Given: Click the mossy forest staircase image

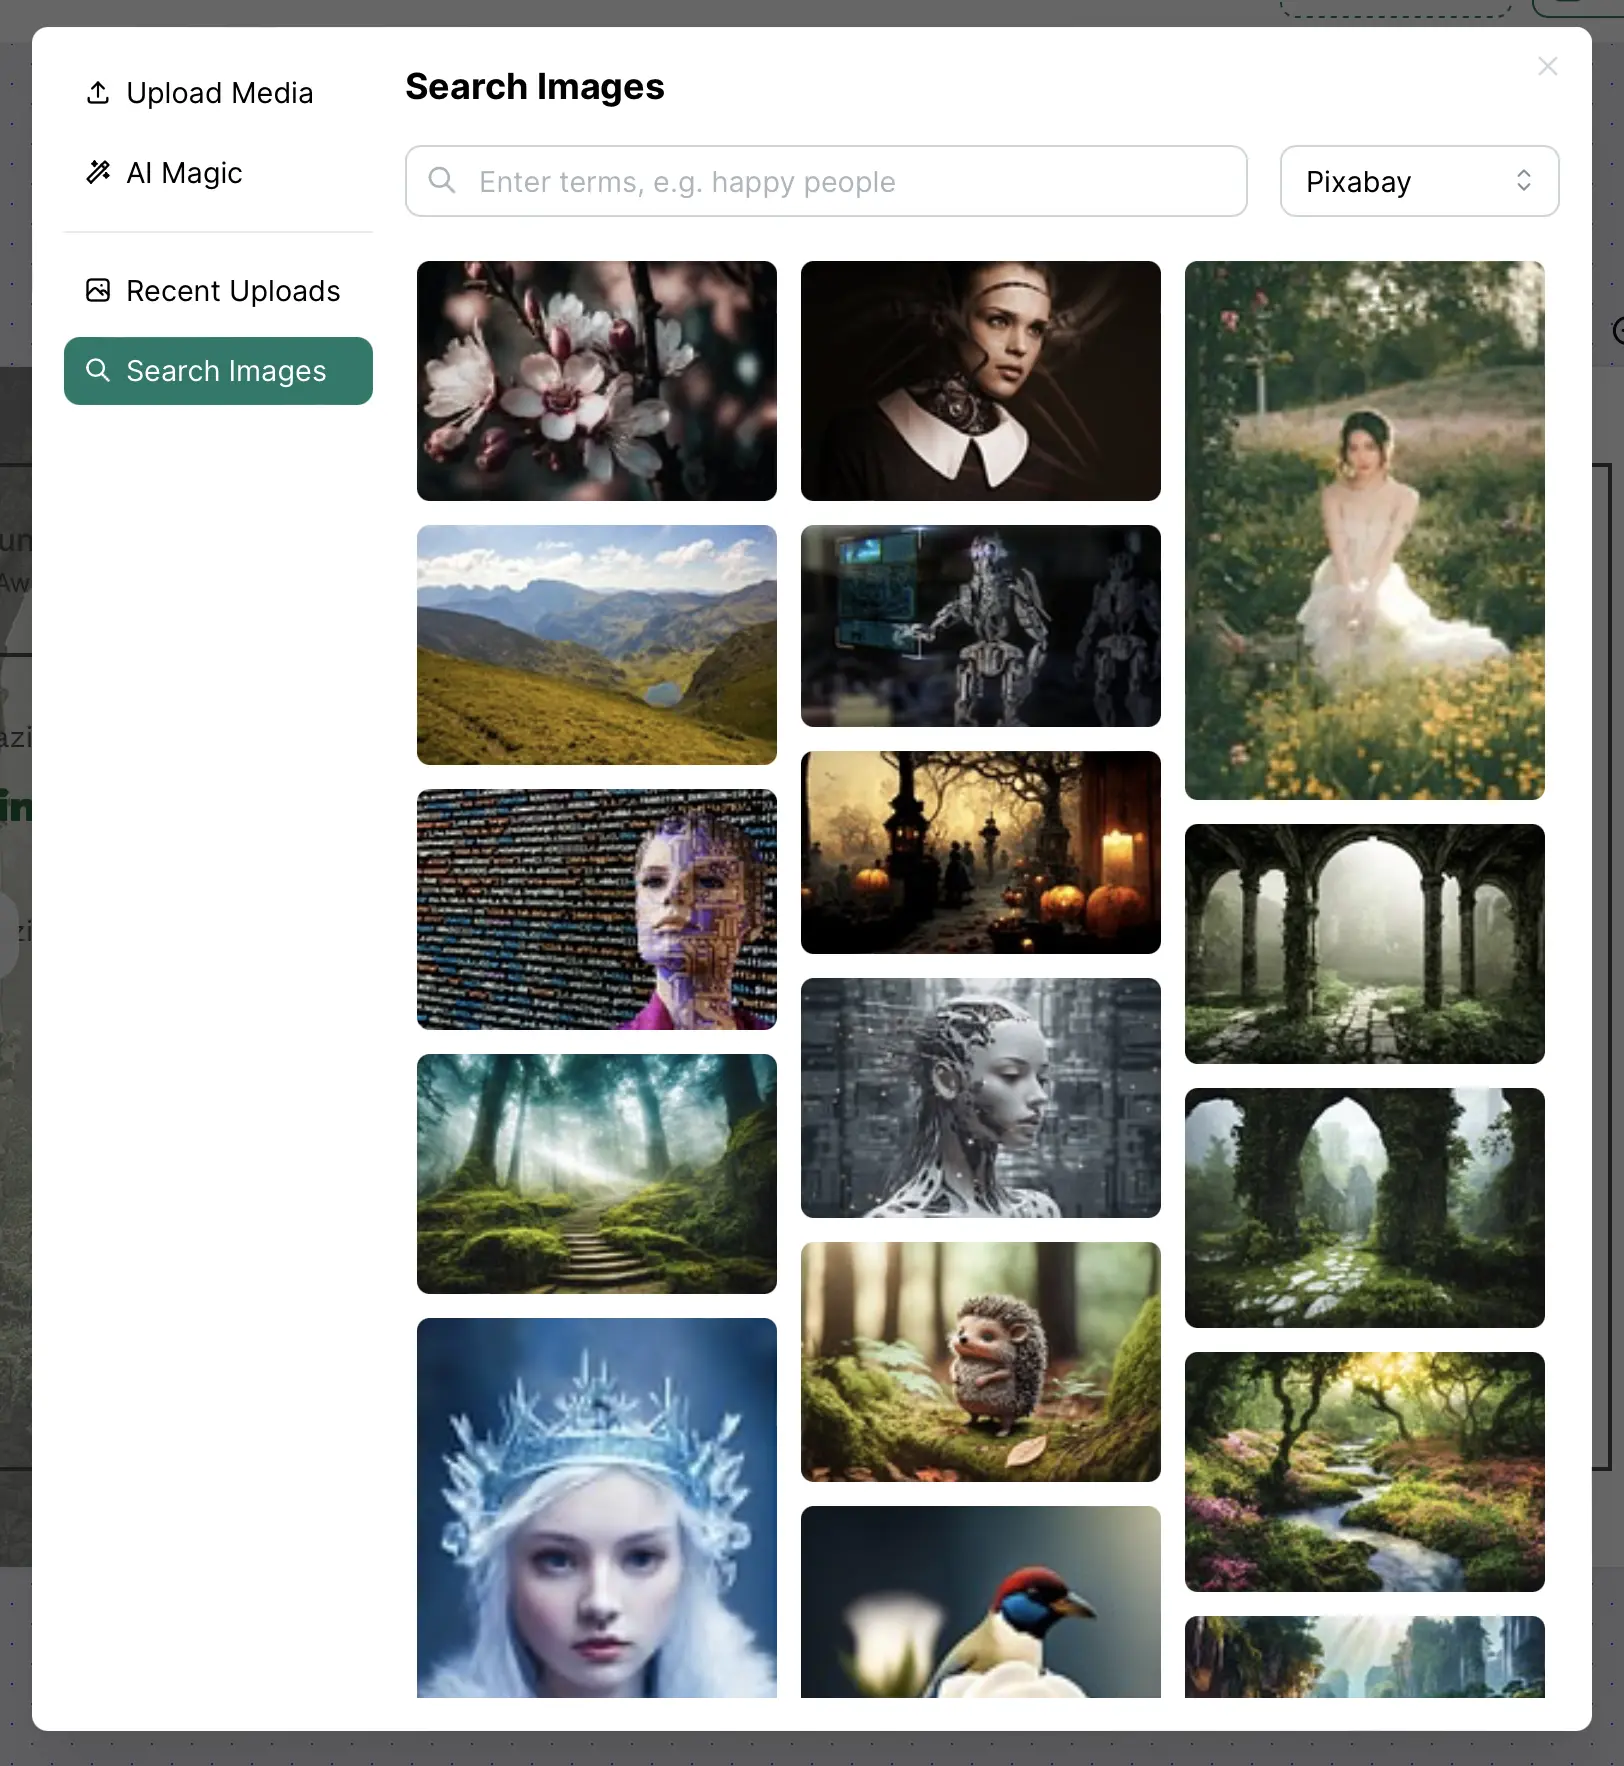Looking at the screenshot, I should click(596, 1174).
